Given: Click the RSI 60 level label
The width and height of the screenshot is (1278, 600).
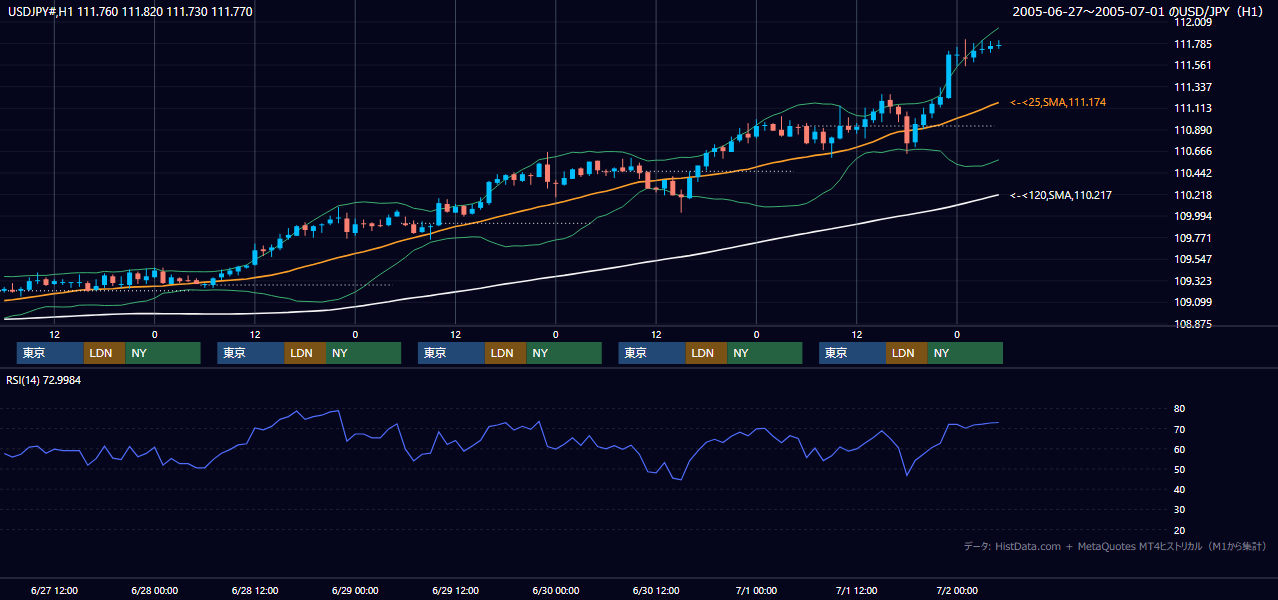Looking at the screenshot, I should [x=1180, y=449].
